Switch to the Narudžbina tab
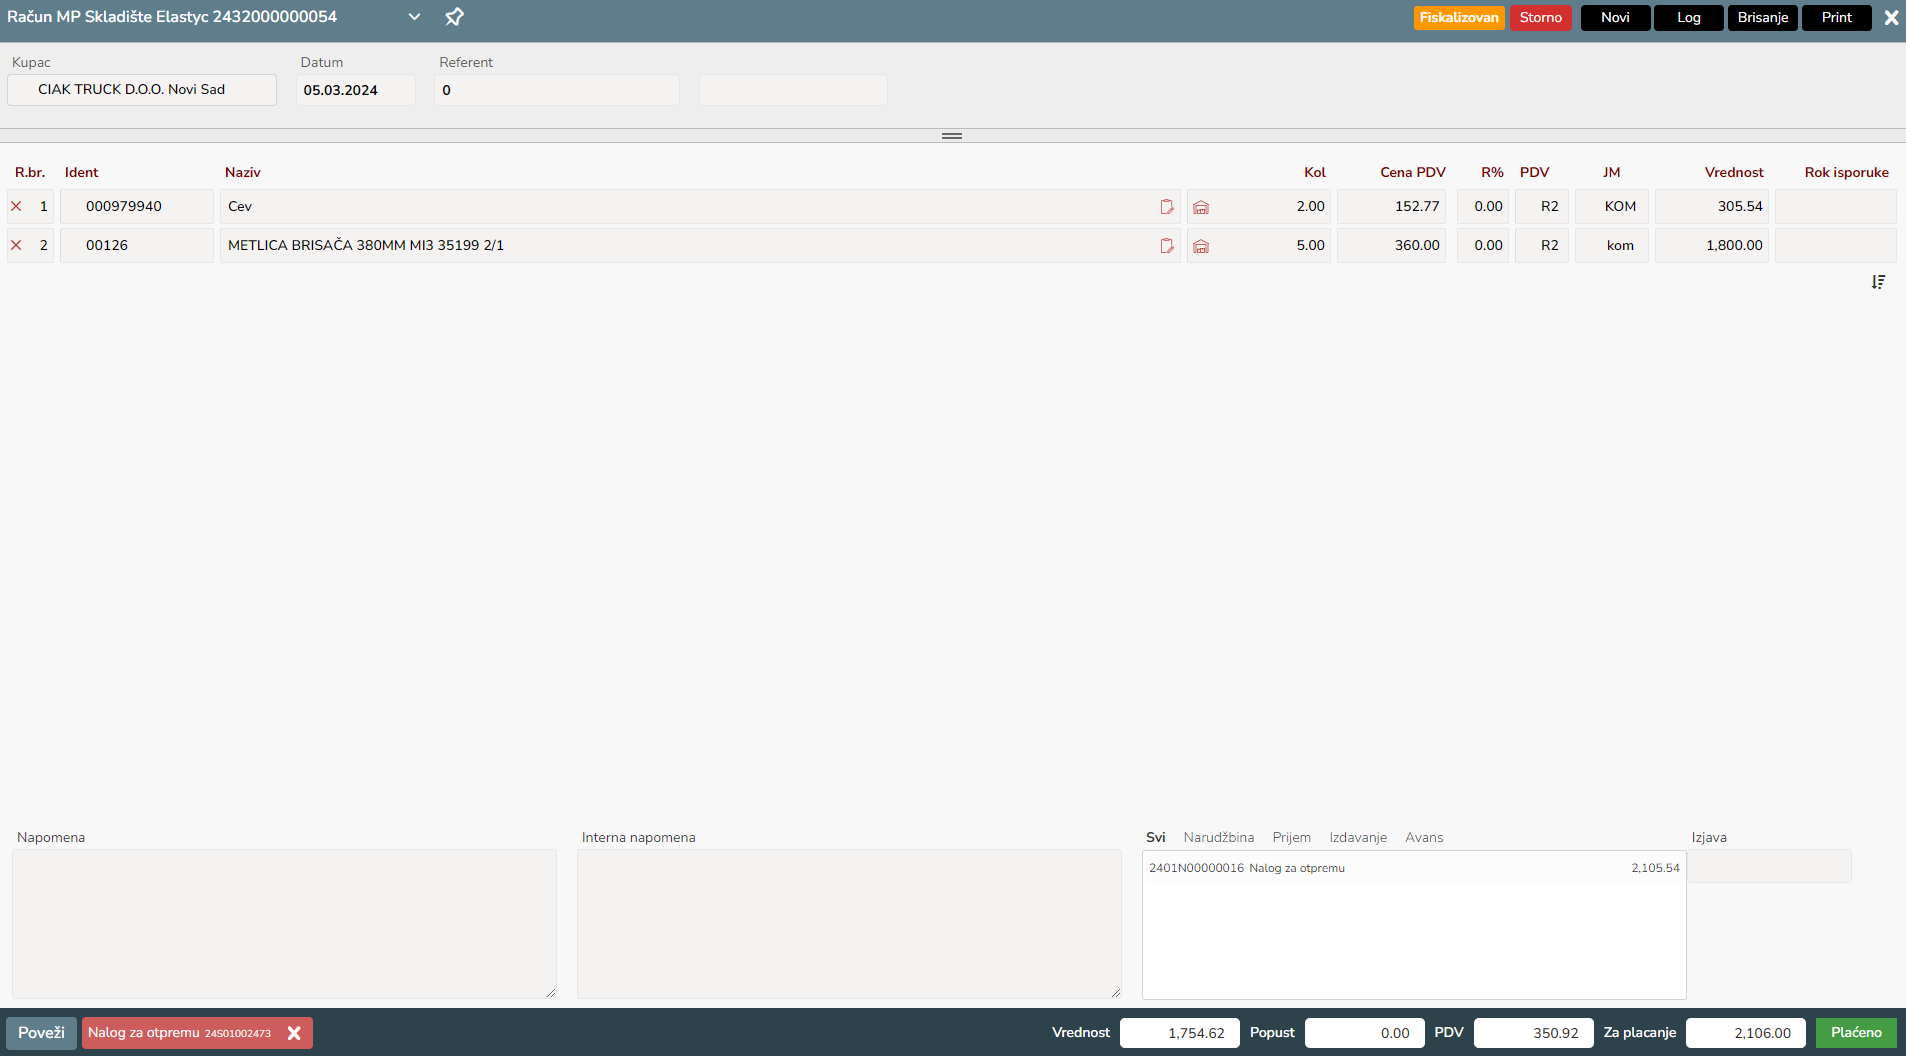 point(1218,838)
